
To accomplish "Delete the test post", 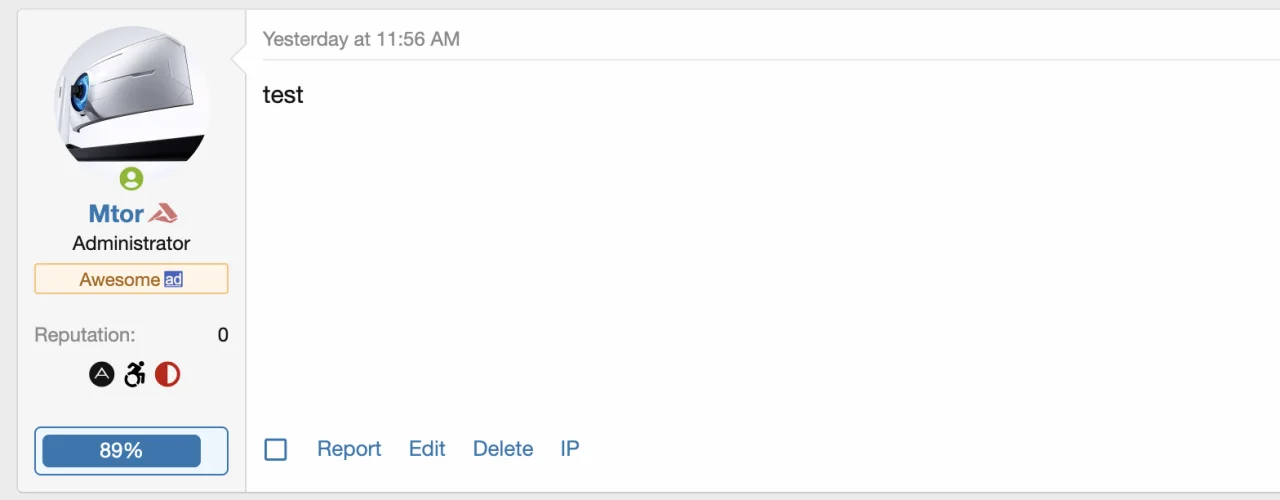I will pos(503,449).
